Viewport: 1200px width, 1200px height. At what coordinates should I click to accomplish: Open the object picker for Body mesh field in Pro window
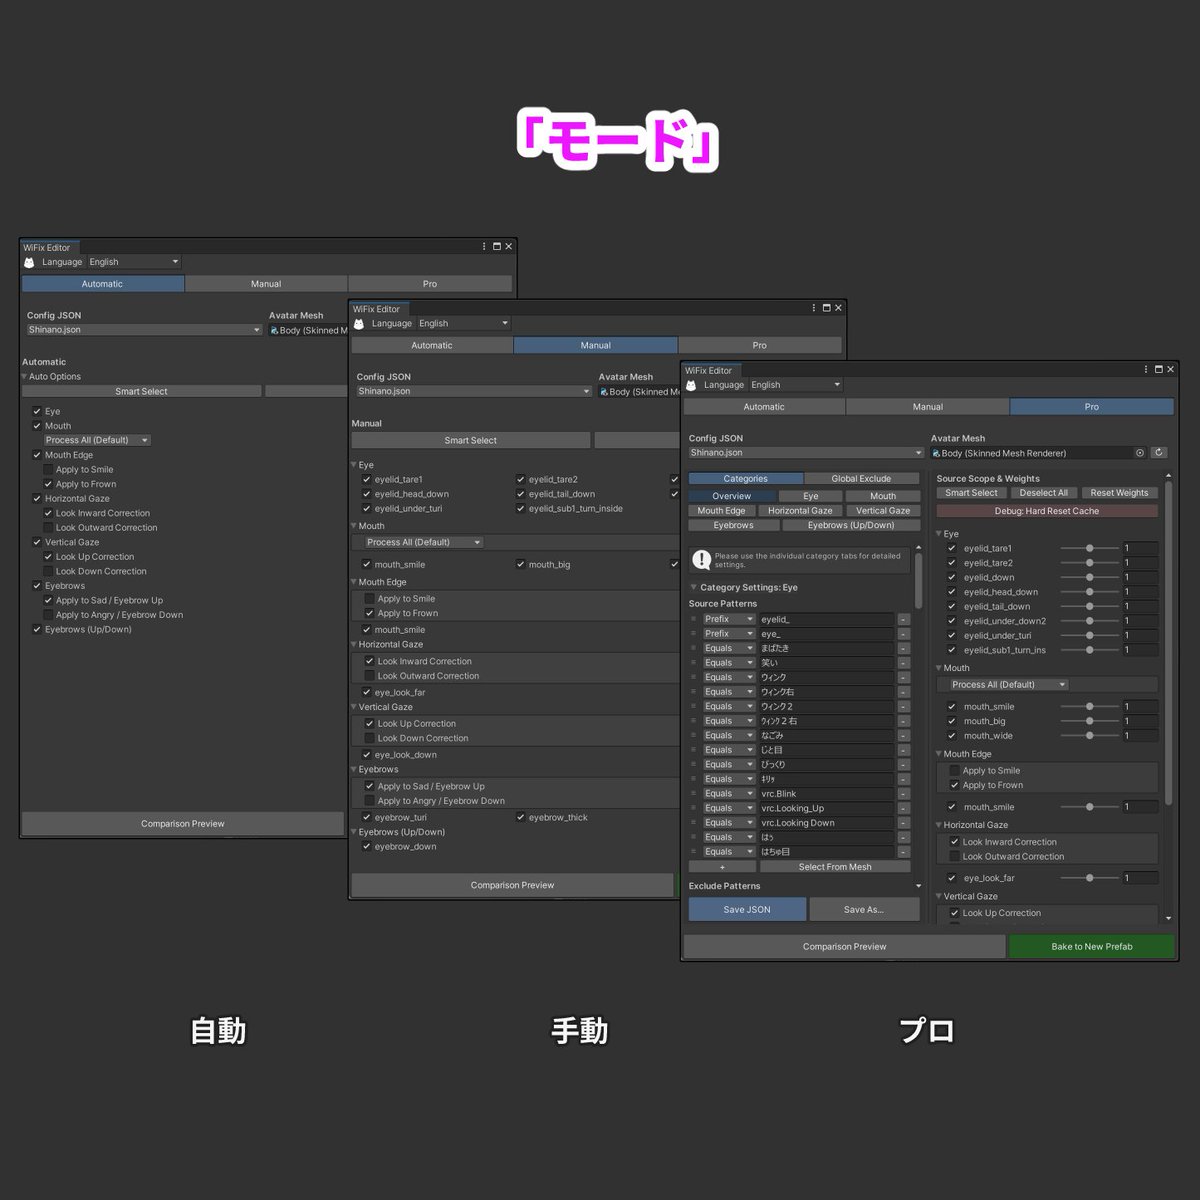click(x=1140, y=453)
